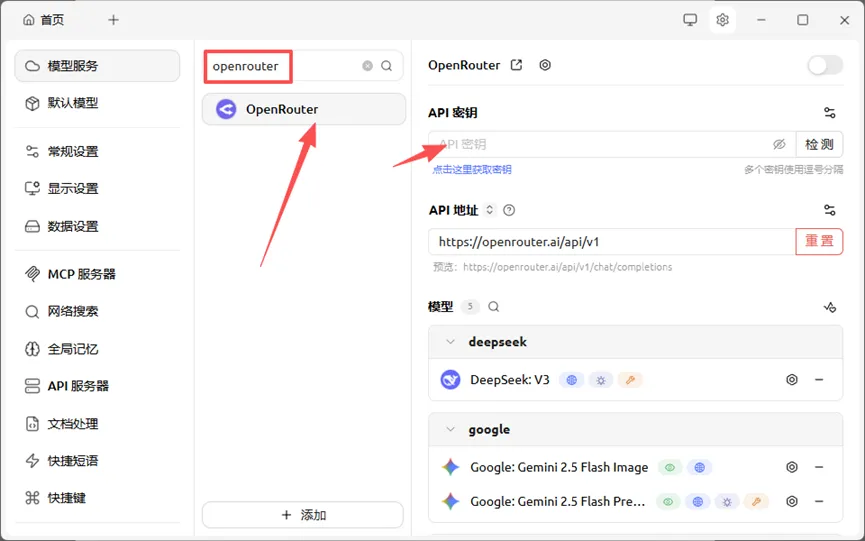Screen dimensions: 865x541
Task: Click tool-use wrench tag on DeepSeek: V3
Action: point(630,380)
